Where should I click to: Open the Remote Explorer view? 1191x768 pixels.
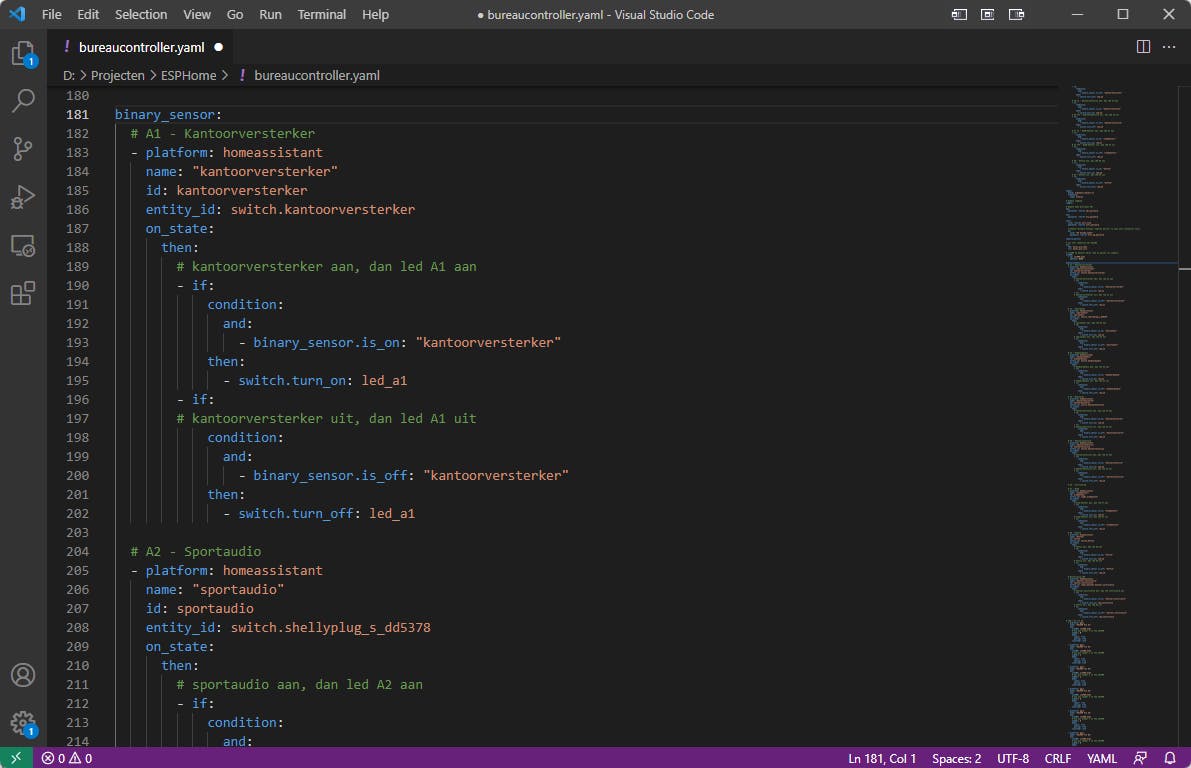point(23,245)
